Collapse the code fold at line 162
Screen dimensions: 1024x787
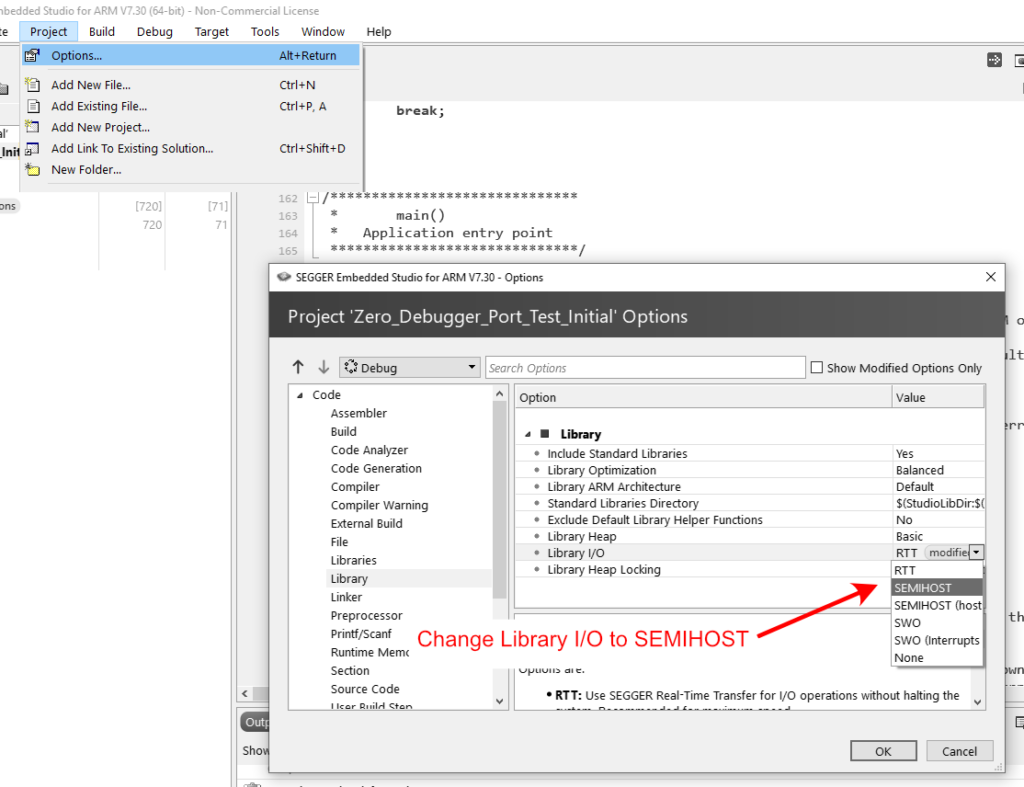tap(313, 197)
